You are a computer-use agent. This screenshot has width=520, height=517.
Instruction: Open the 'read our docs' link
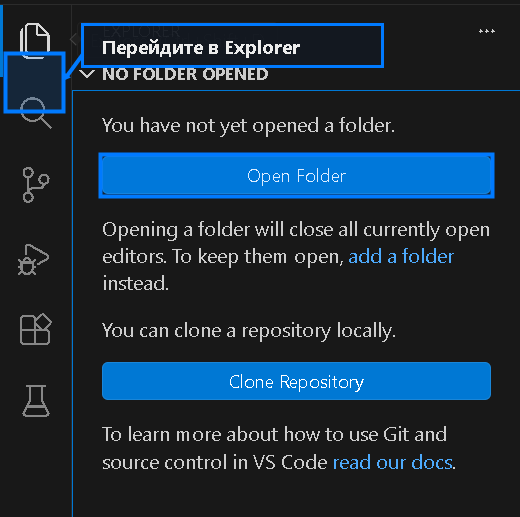click(x=393, y=462)
